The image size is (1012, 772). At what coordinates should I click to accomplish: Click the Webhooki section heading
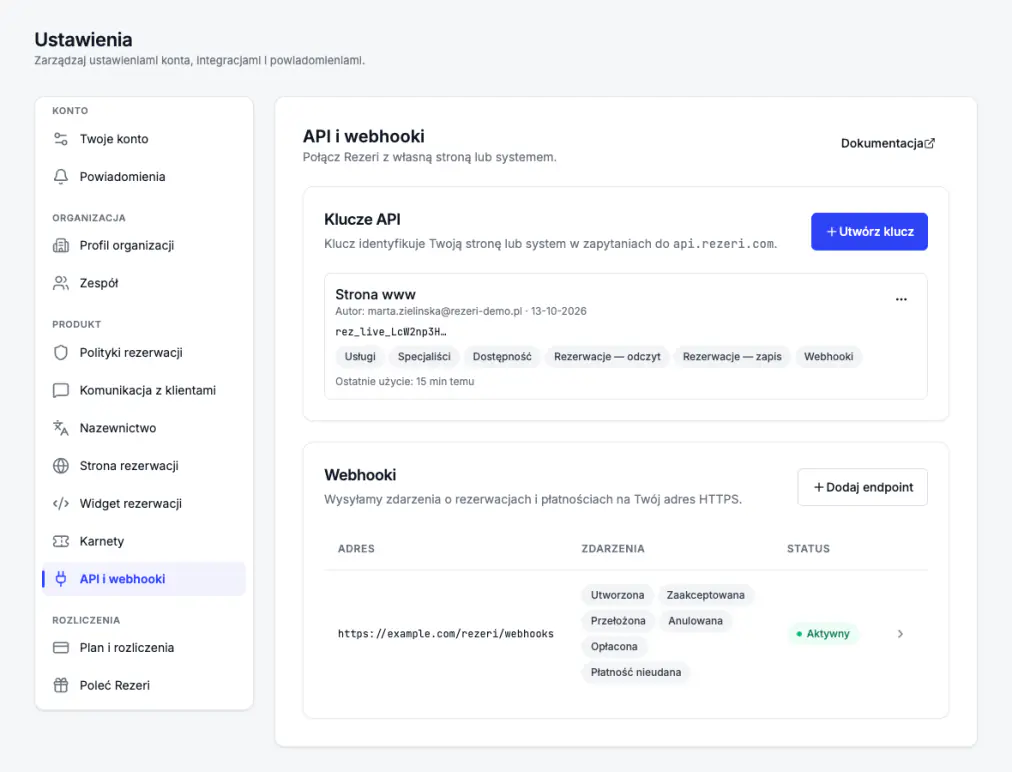[360, 475]
